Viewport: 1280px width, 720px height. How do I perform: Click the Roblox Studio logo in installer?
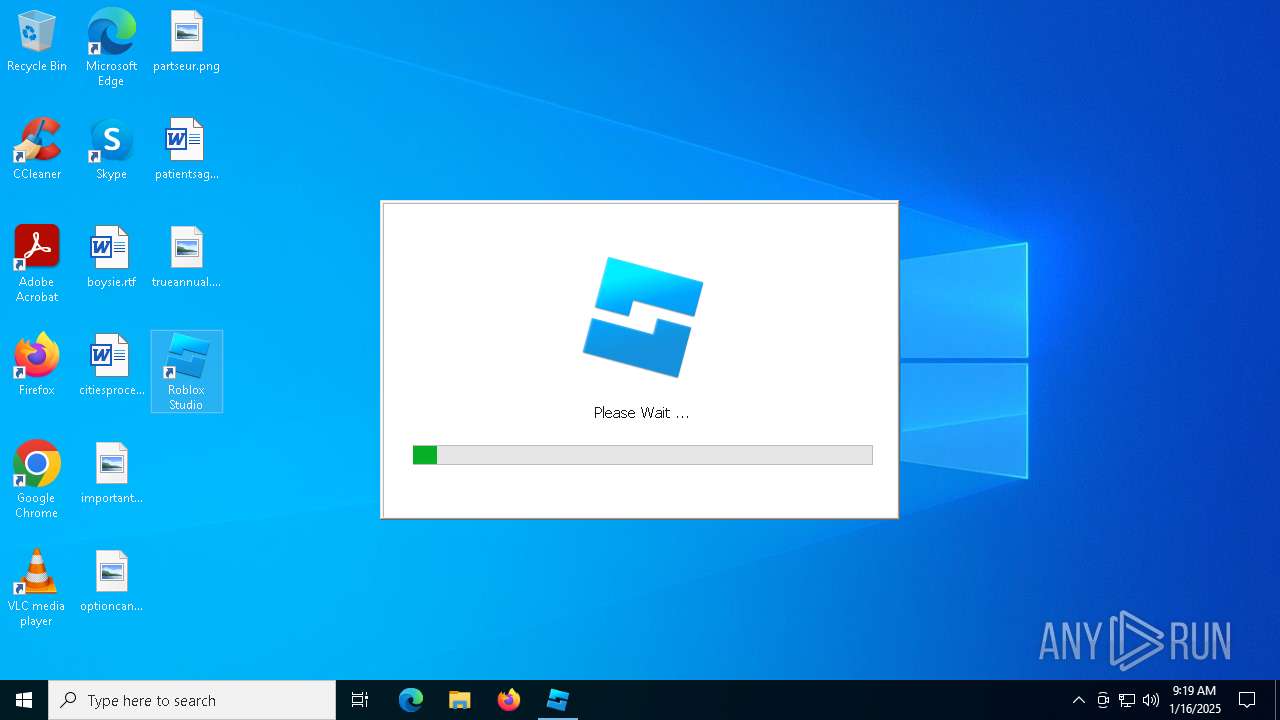(643, 316)
